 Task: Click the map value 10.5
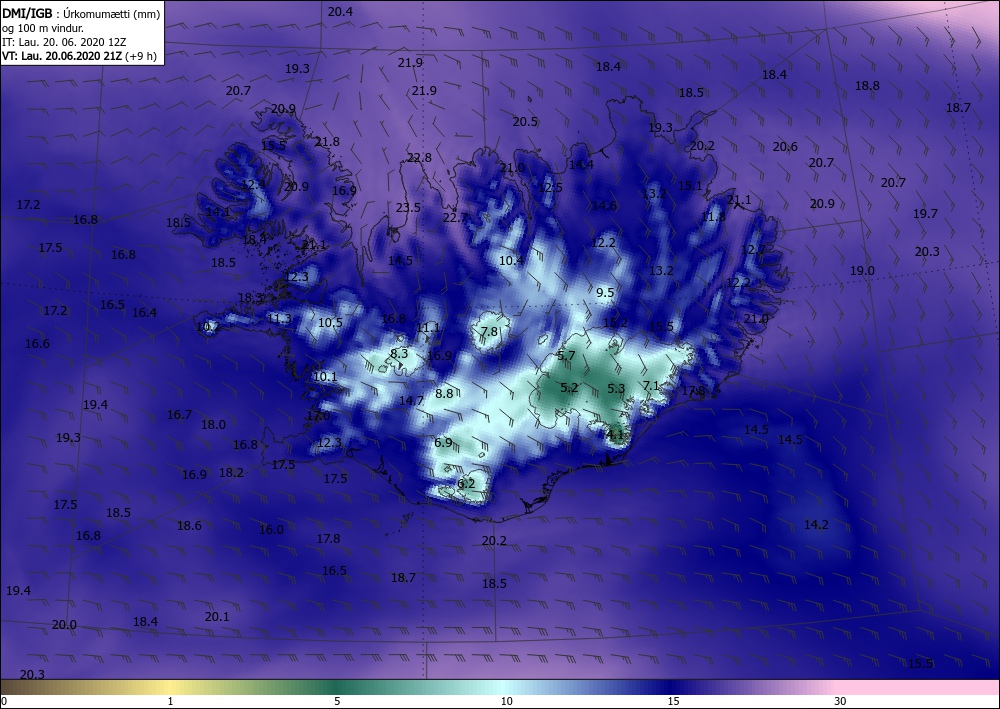pyautogui.click(x=330, y=323)
